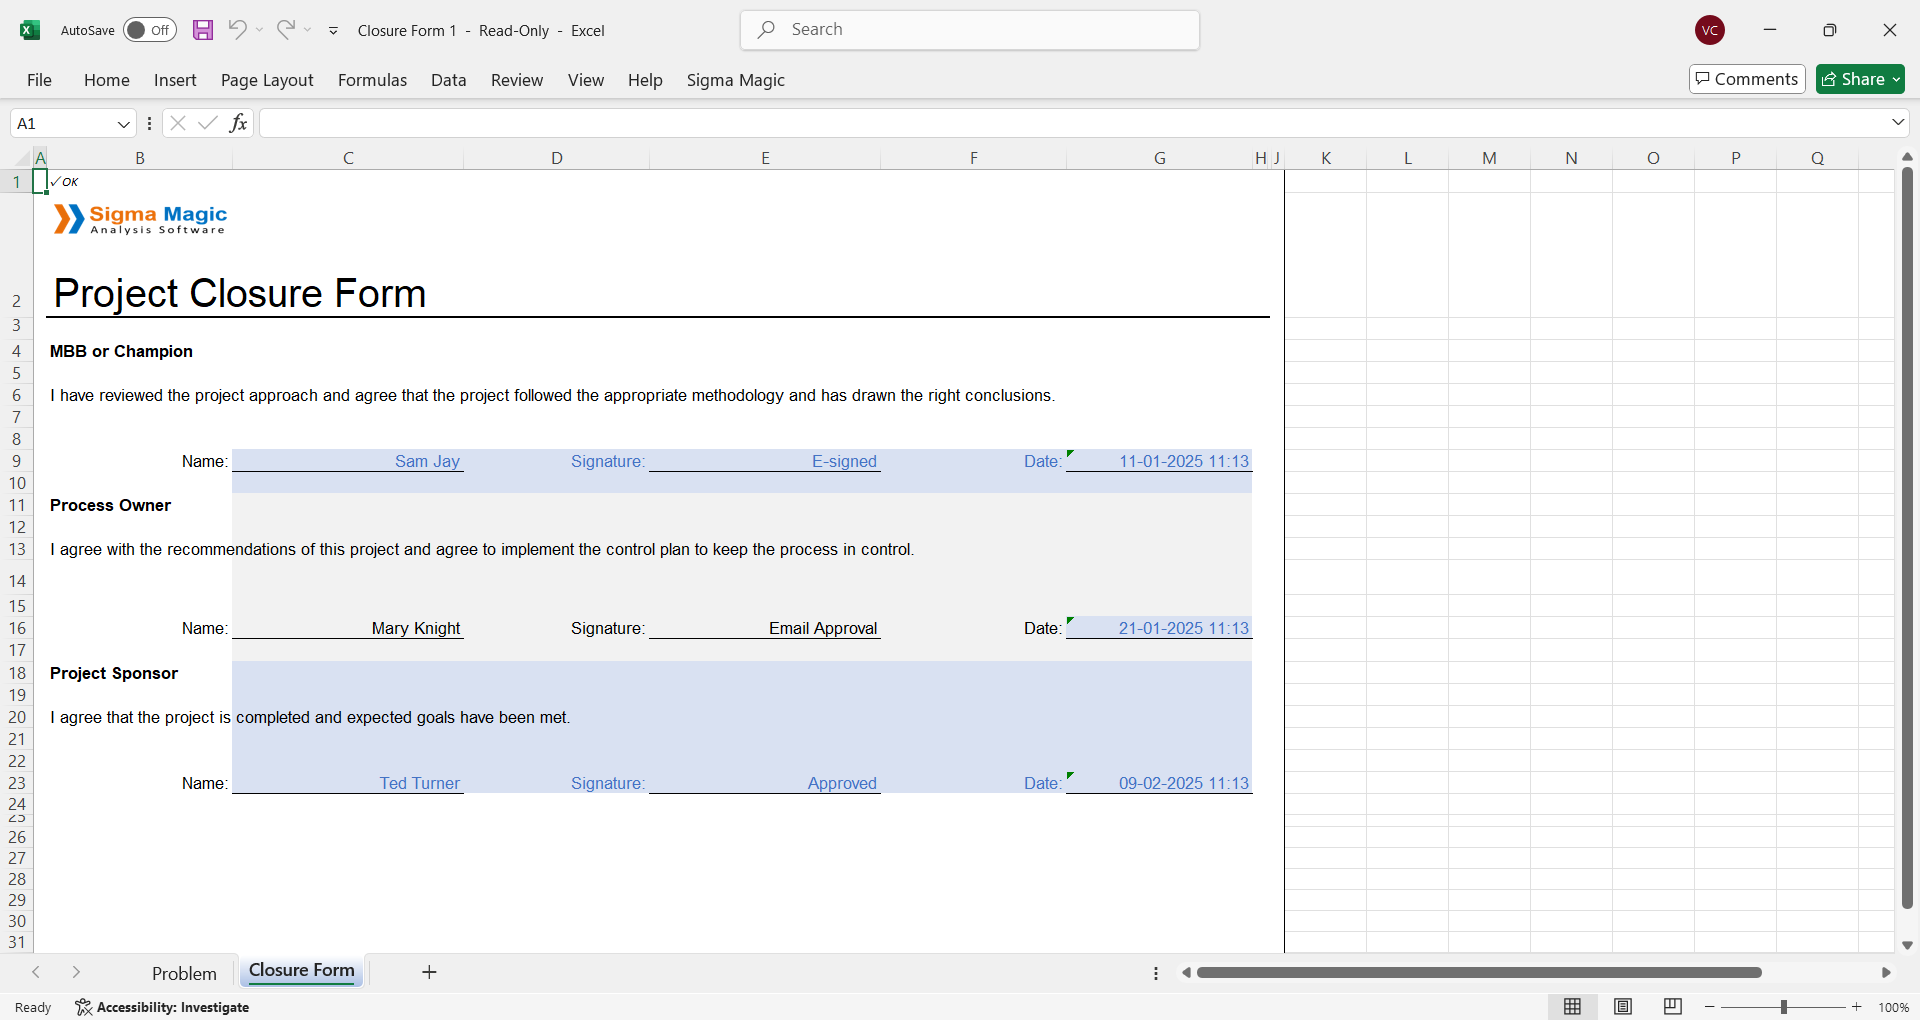
Task: Switch to Normal view icon
Action: pyautogui.click(x=1572, y=1007)
